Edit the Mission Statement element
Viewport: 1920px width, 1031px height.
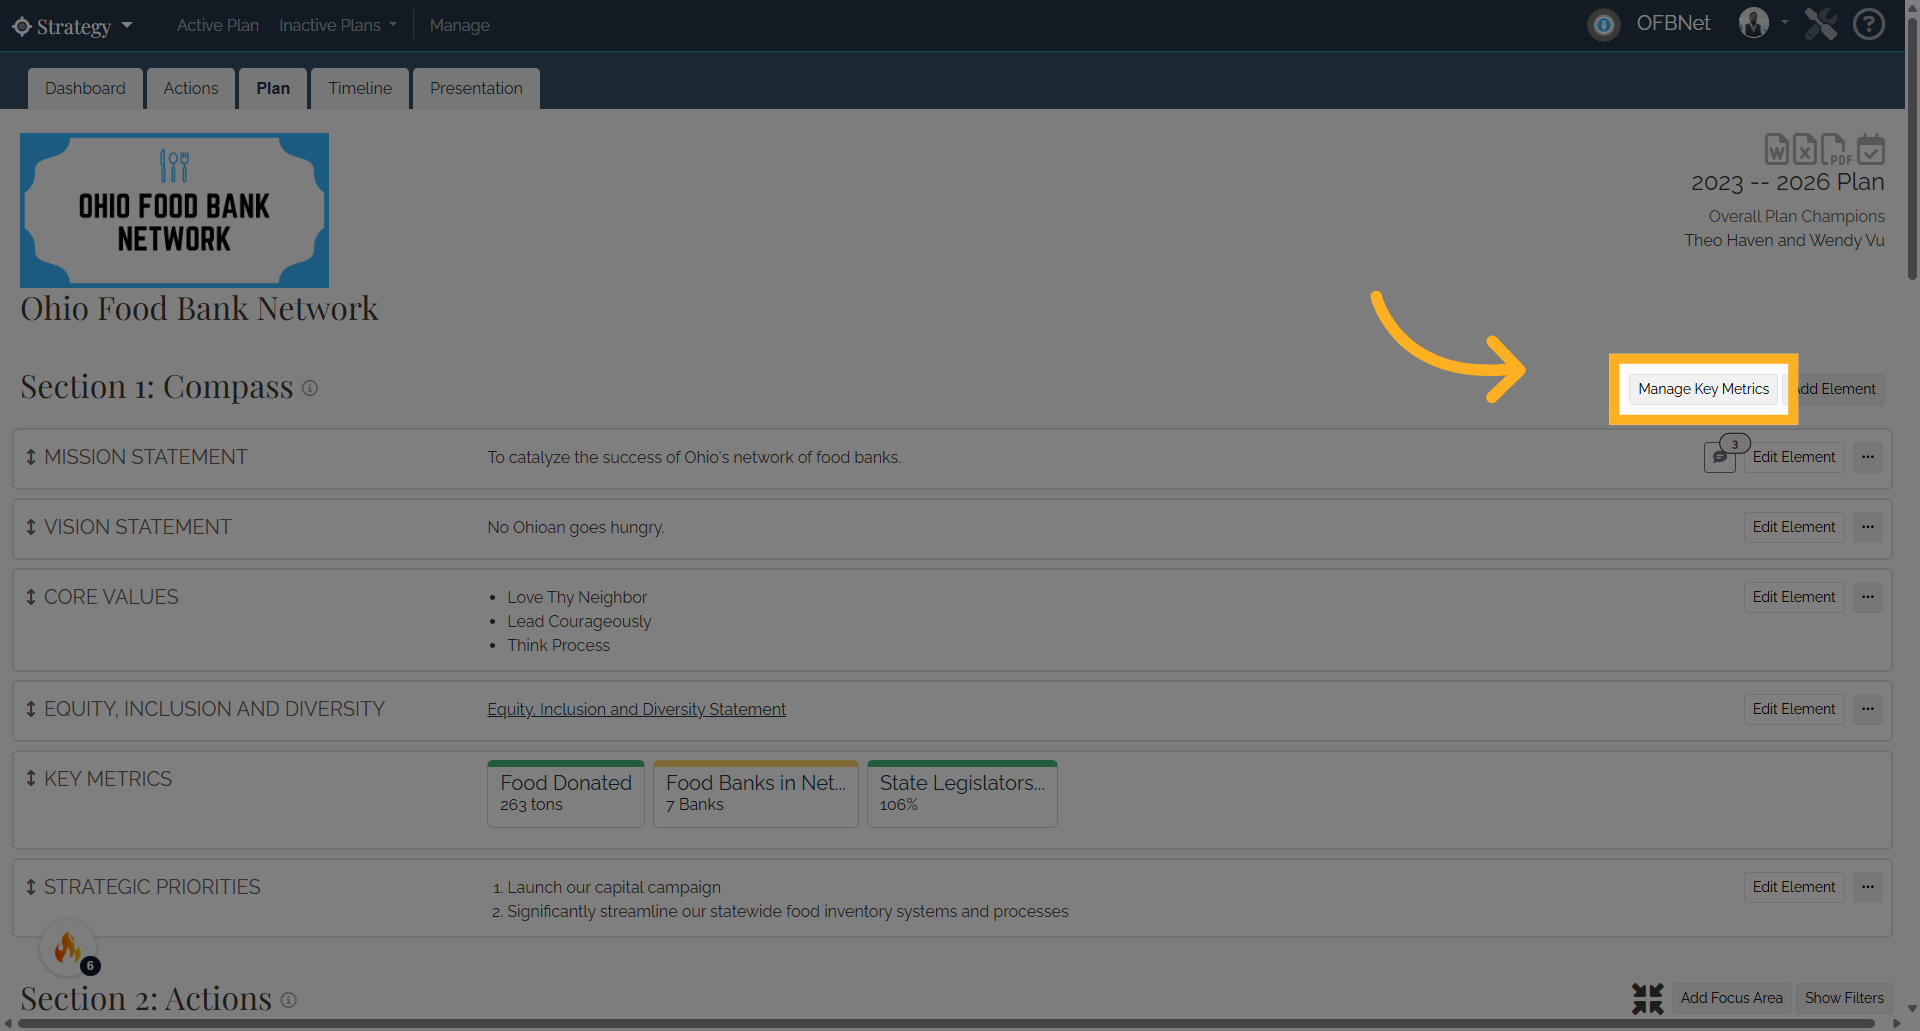pyautogui.click(x=1794, y=457)
